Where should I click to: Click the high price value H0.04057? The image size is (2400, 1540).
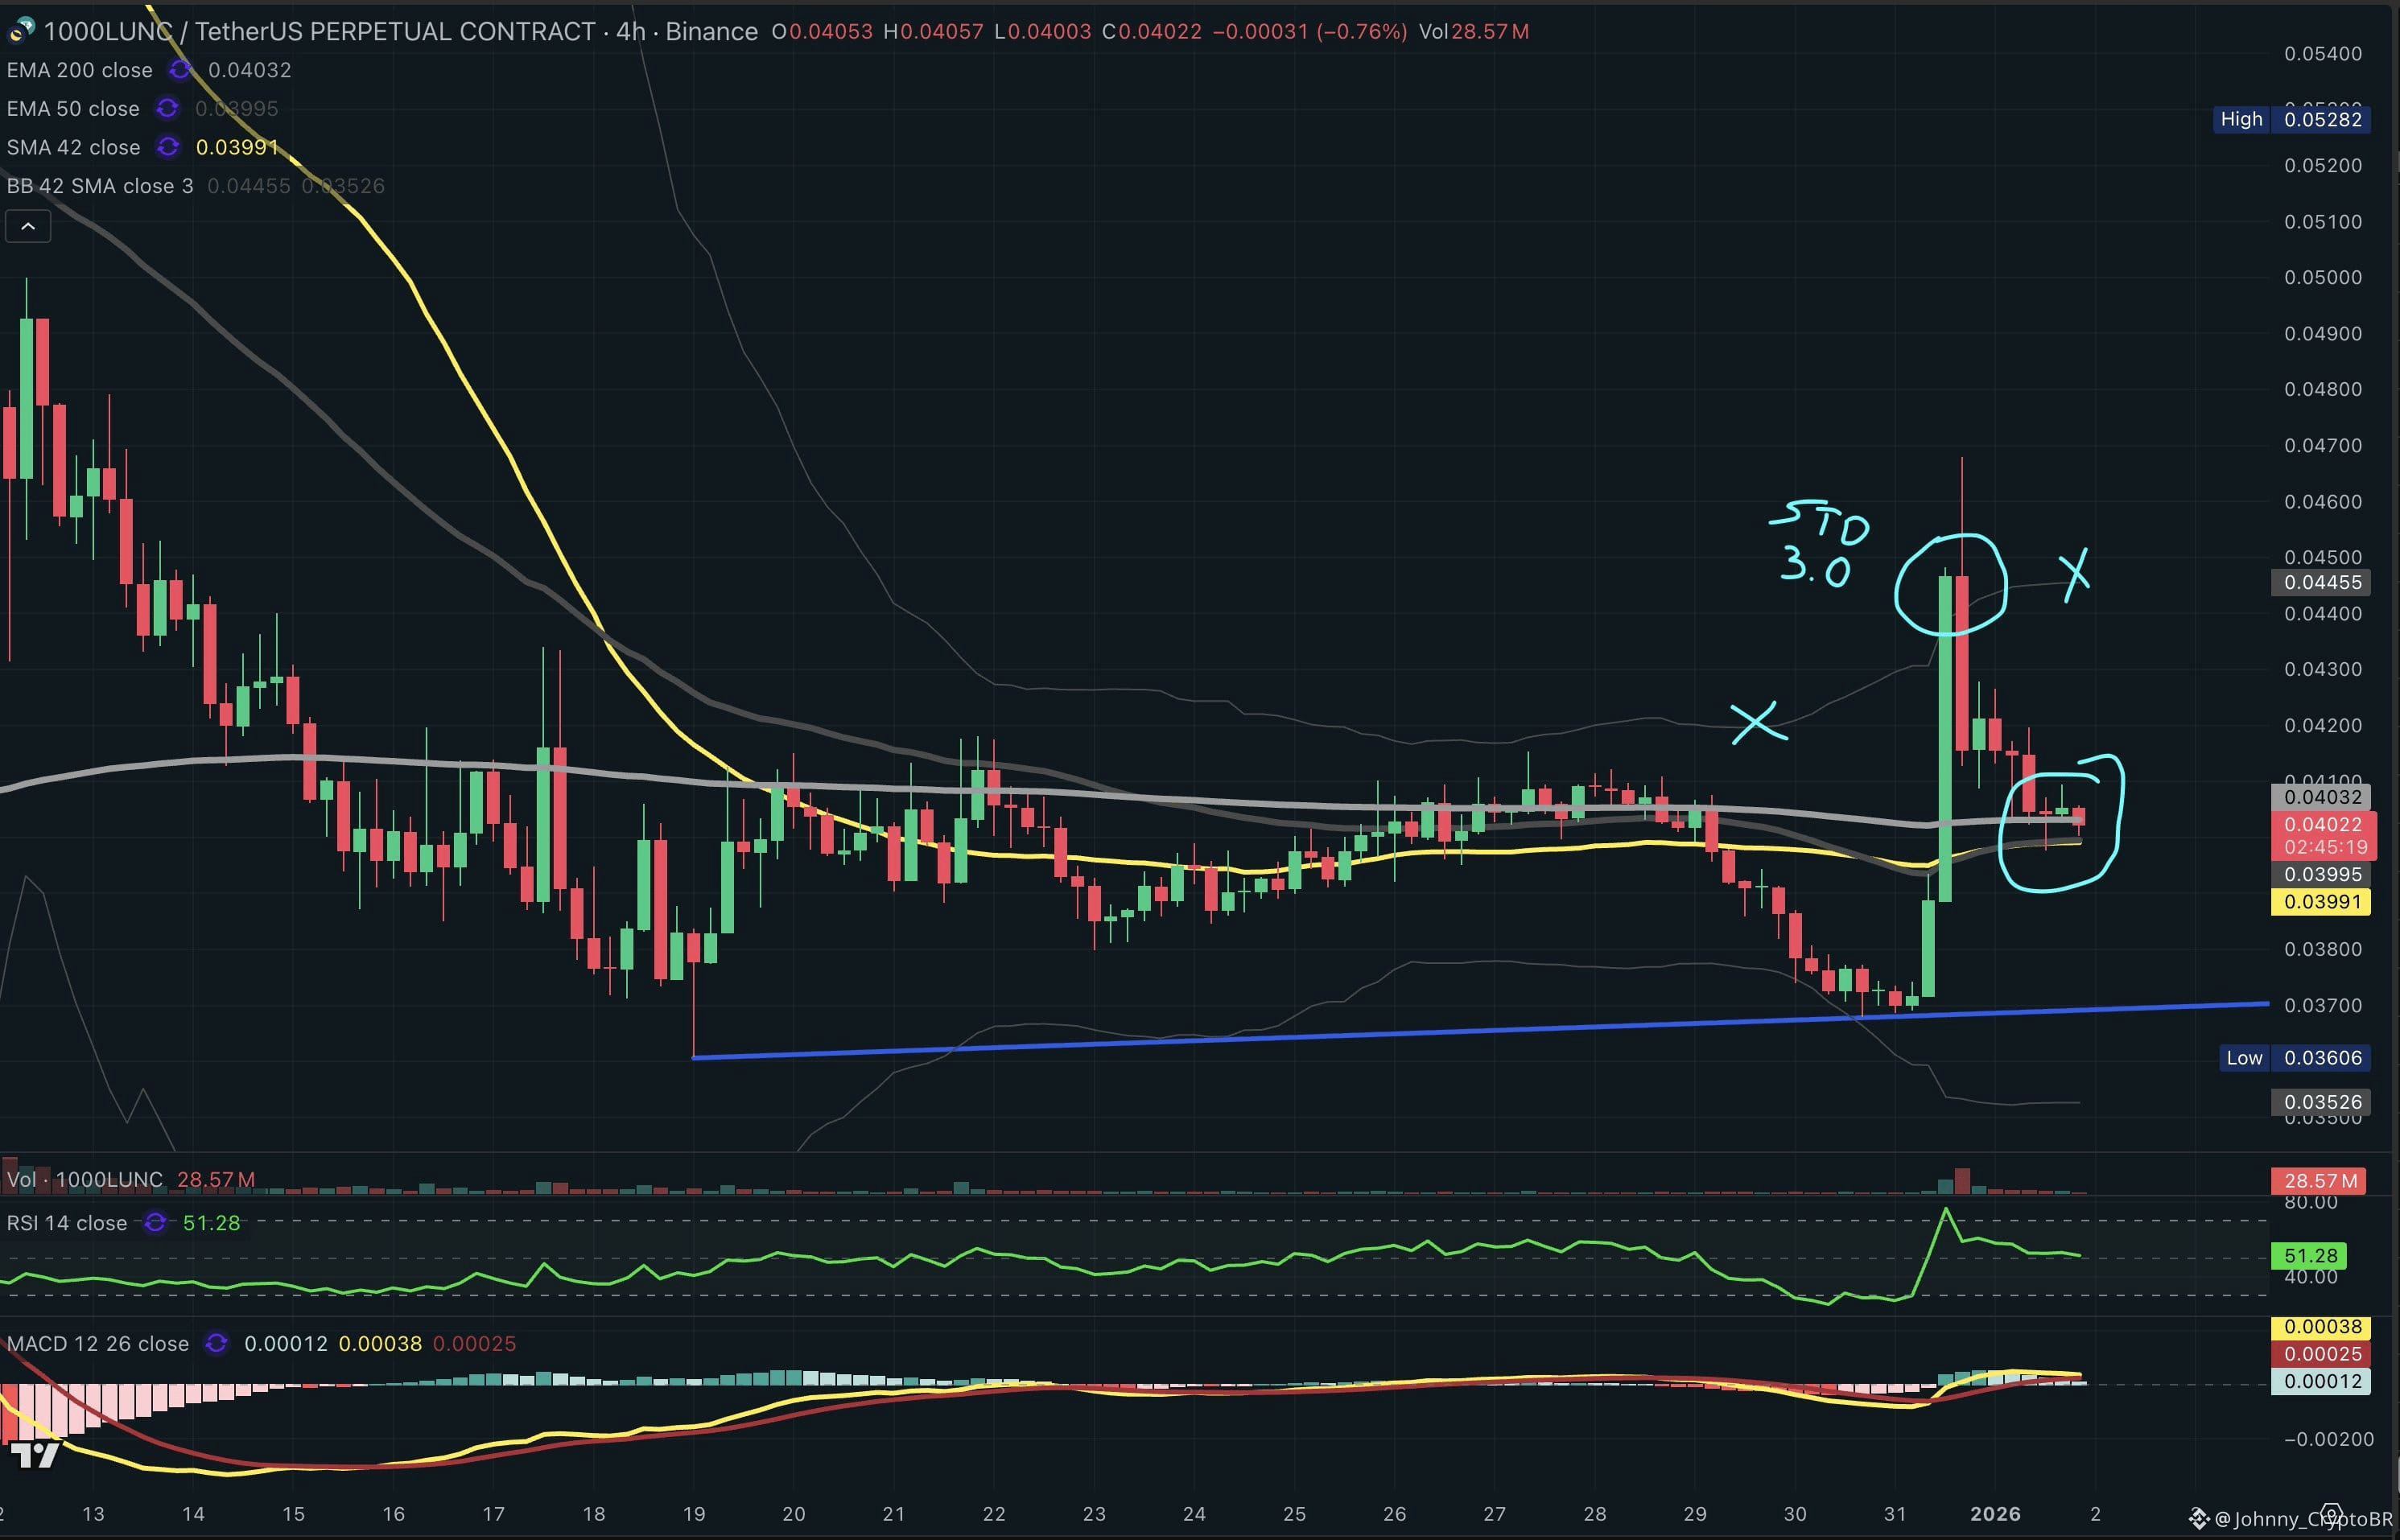933,31
